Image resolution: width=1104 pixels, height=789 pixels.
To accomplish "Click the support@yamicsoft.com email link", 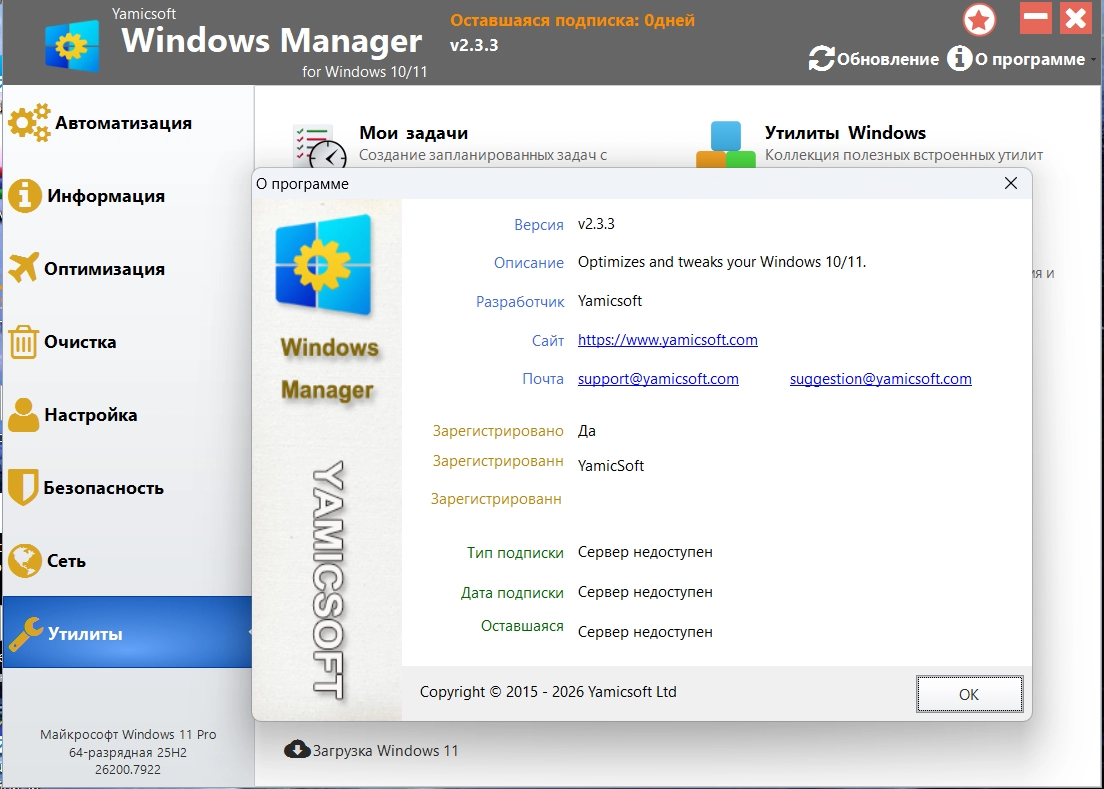I will (x=658, y=379).
